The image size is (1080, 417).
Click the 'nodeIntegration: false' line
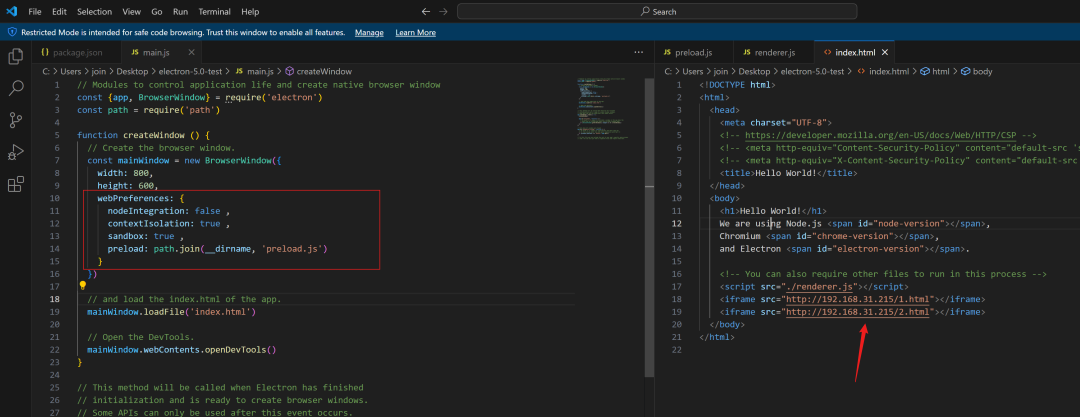point(168,211)
